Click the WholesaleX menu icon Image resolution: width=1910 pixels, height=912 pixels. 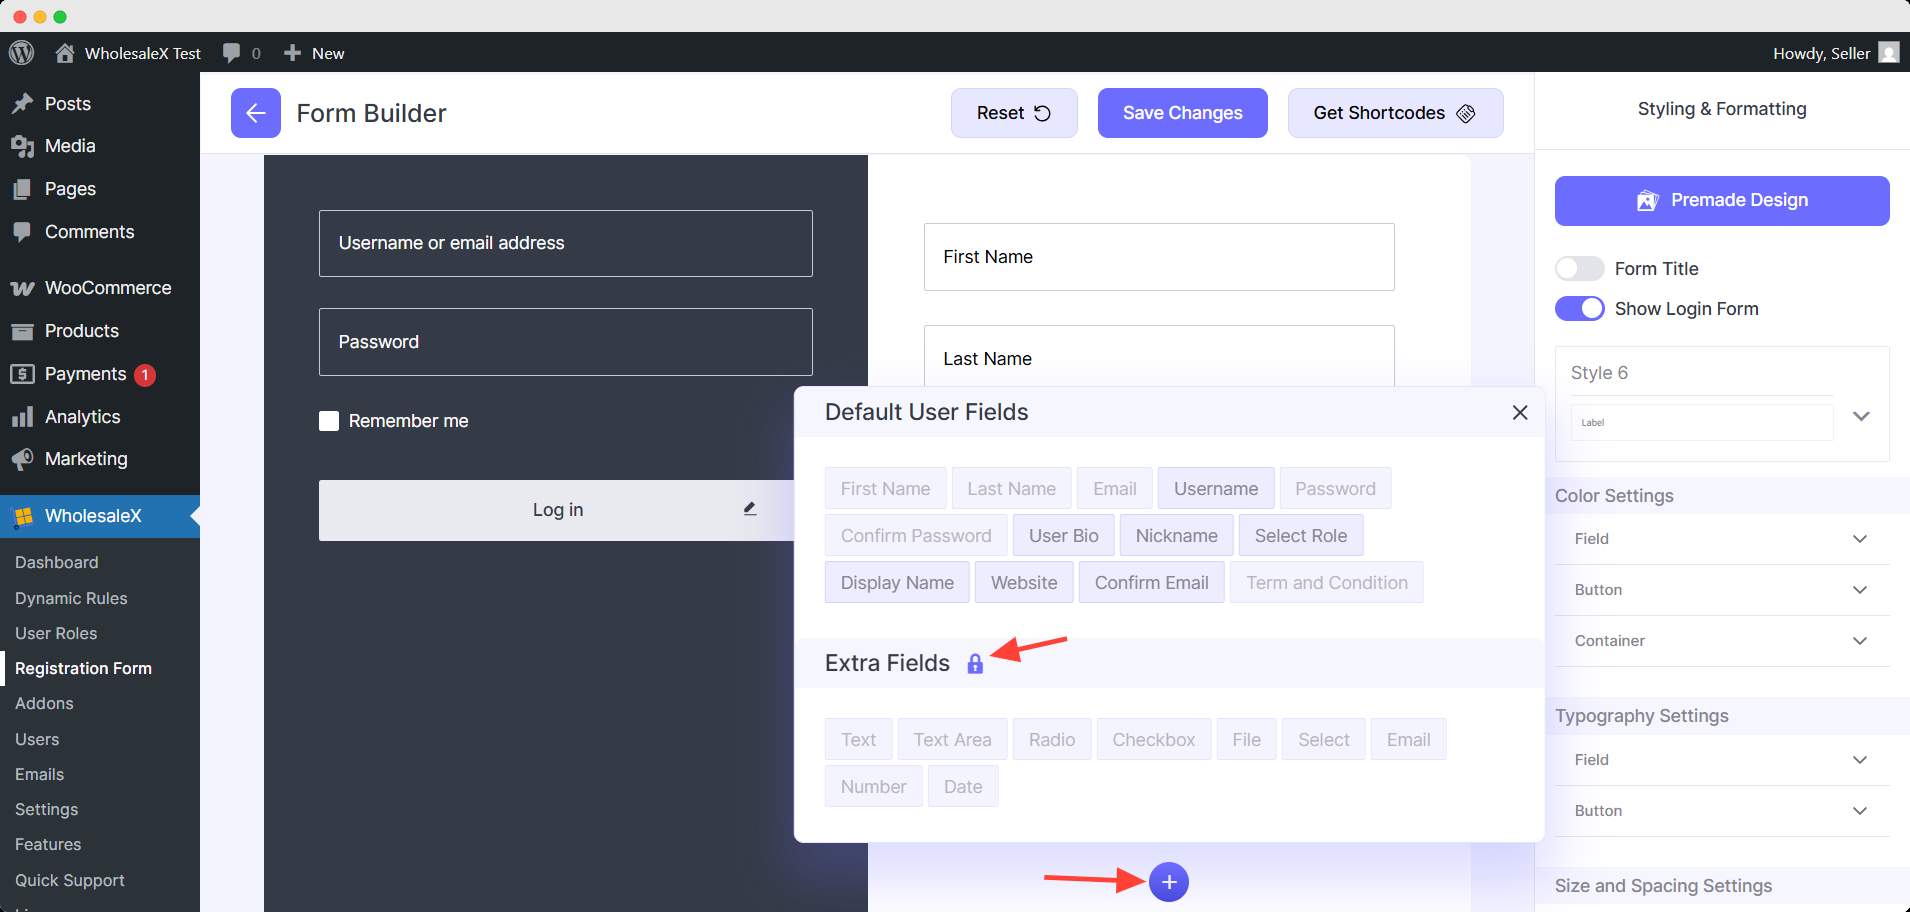[x=22, y=517]
